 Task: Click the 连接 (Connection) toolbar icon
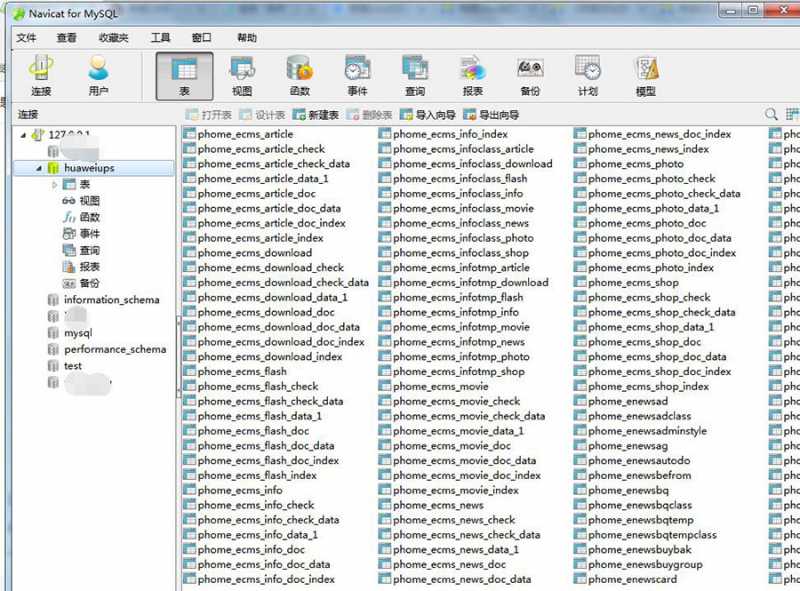click(41, 75)
